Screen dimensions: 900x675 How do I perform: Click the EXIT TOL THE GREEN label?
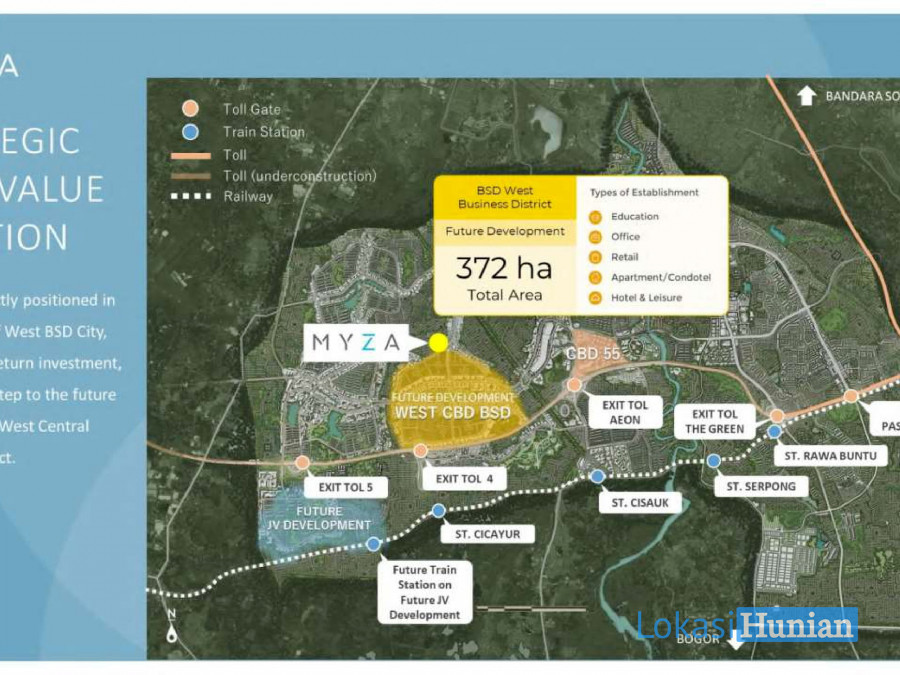pyautogui.click(x=715, y=421)
